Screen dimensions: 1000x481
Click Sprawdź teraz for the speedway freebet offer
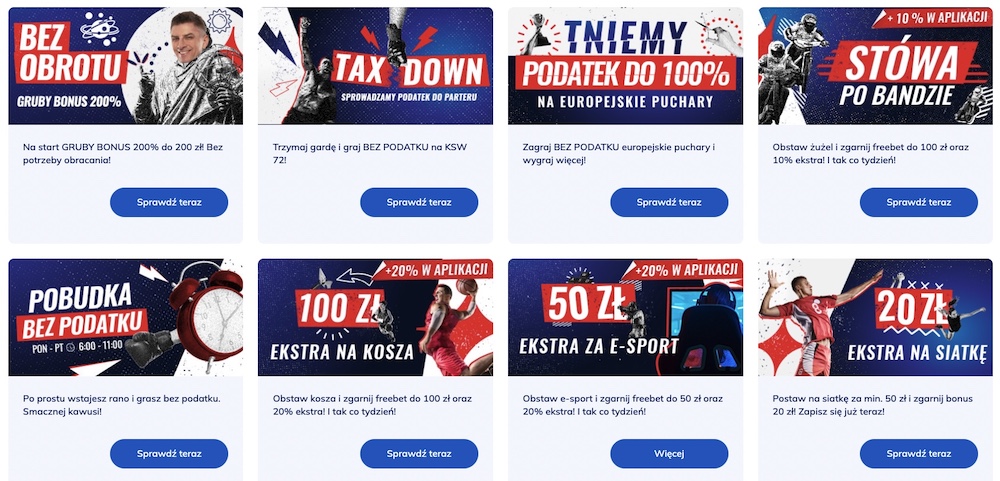[x=919, y=202]
